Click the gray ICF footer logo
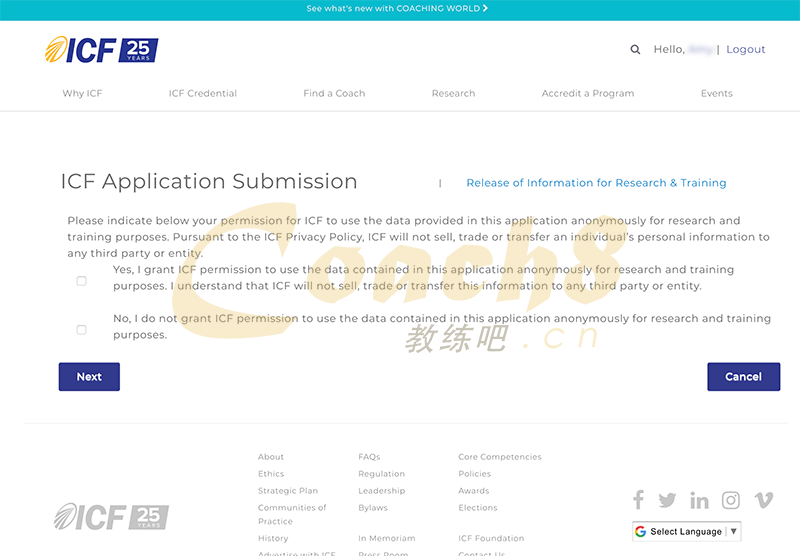This screenshot has width=800, height=556. pyautogui.click(x=111, y=516)
